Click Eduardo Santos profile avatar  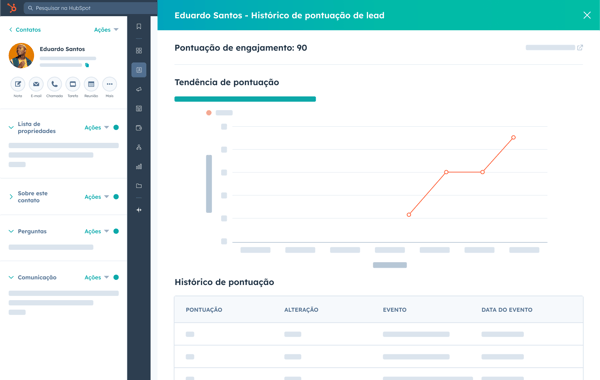21,55
